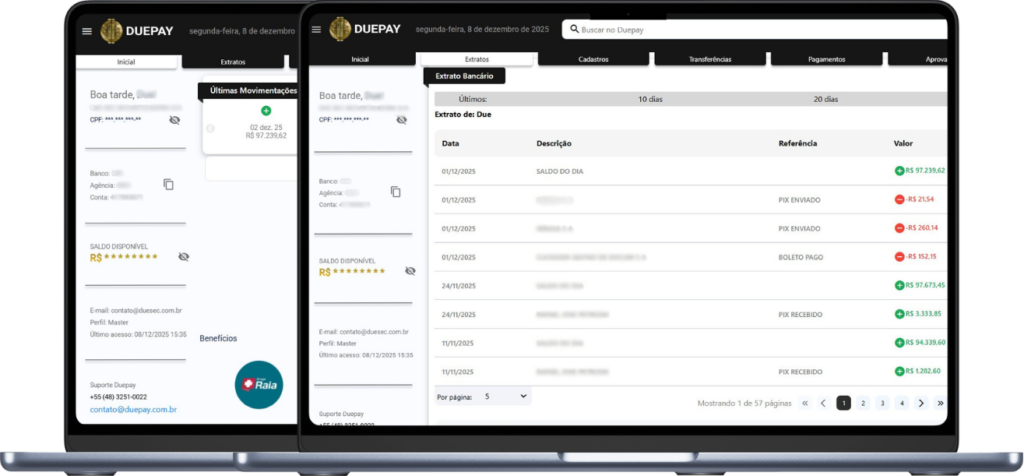This screenshot has width=1024, height=476.
Task: Open the Raia benefit logo on the back laptop
Action: click(x=259, y=385)
